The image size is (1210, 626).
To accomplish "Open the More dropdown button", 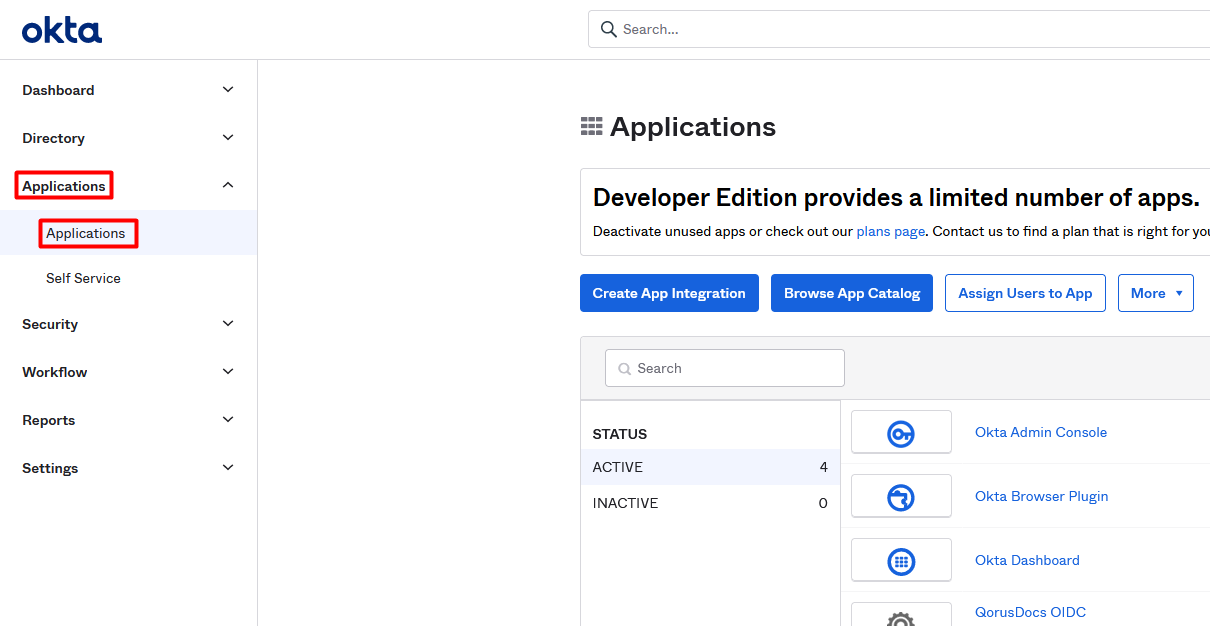I will 1155,293.
